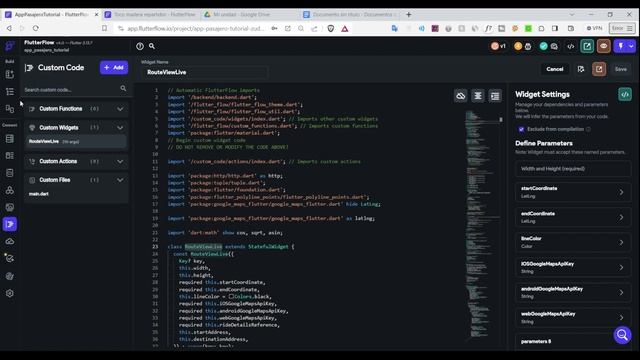Expand the iOSGoogleMapsApiKey parameter row
The image size is (640, 360).
coord(573,267)
